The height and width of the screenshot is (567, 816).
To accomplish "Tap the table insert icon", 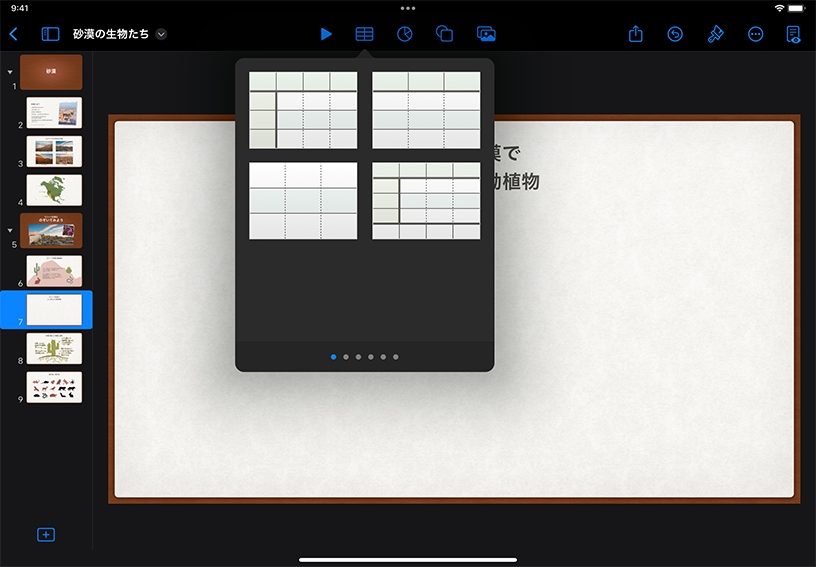I will click(x=365, y=34).
